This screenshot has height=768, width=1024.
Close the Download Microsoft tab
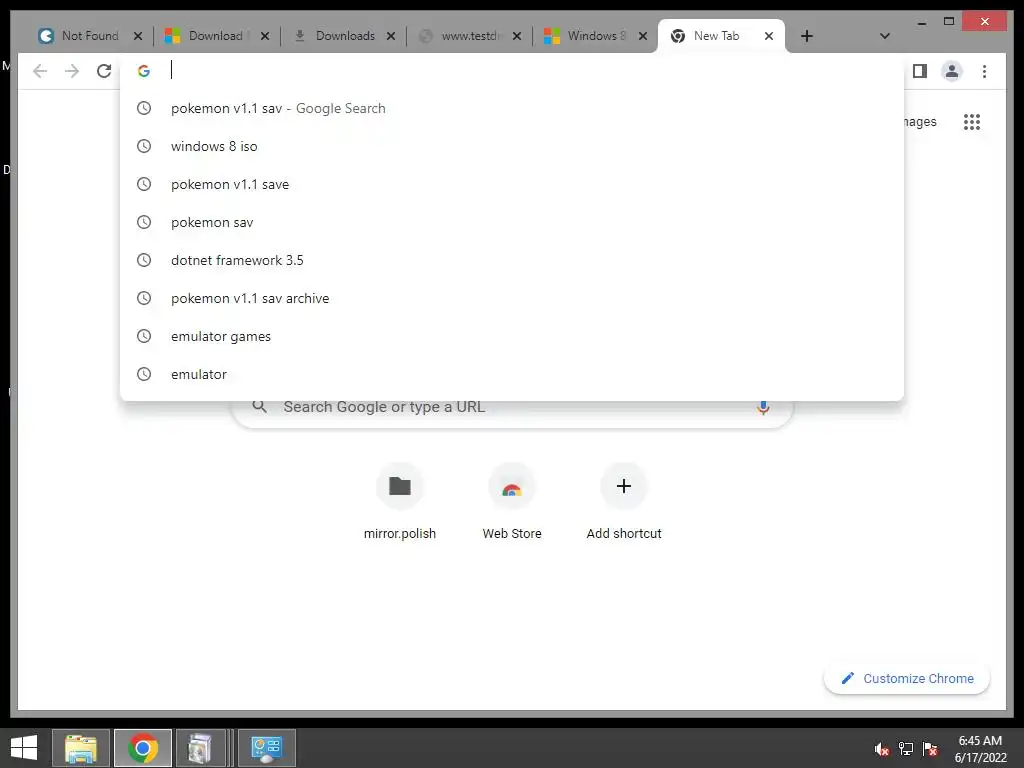264,36
